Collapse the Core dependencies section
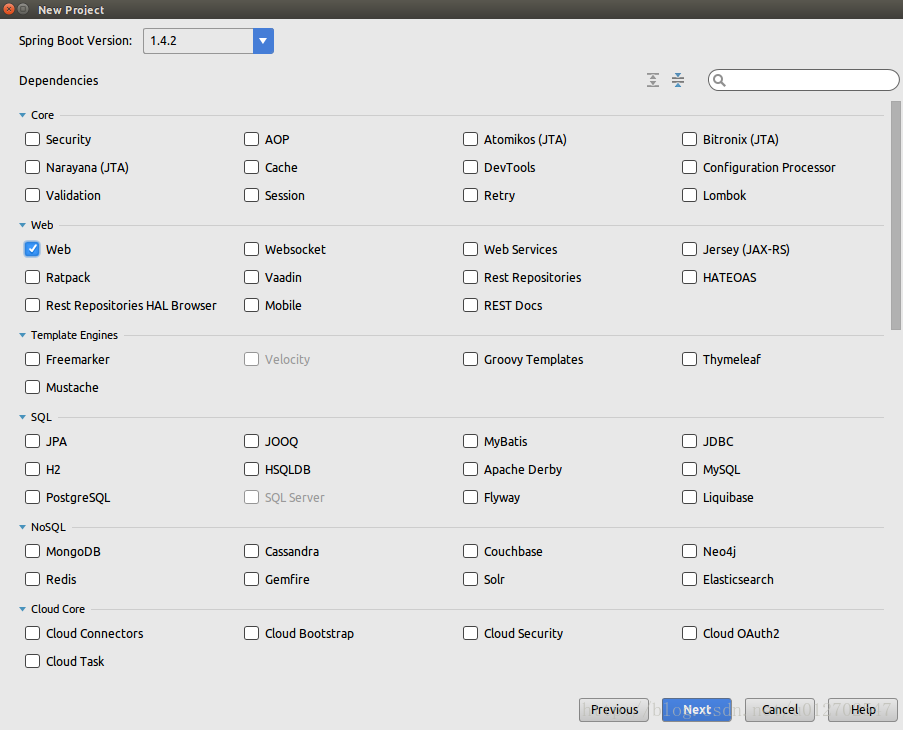Viewport: 903px width, 730px height. pyautogui.click(x=22, y=115)
